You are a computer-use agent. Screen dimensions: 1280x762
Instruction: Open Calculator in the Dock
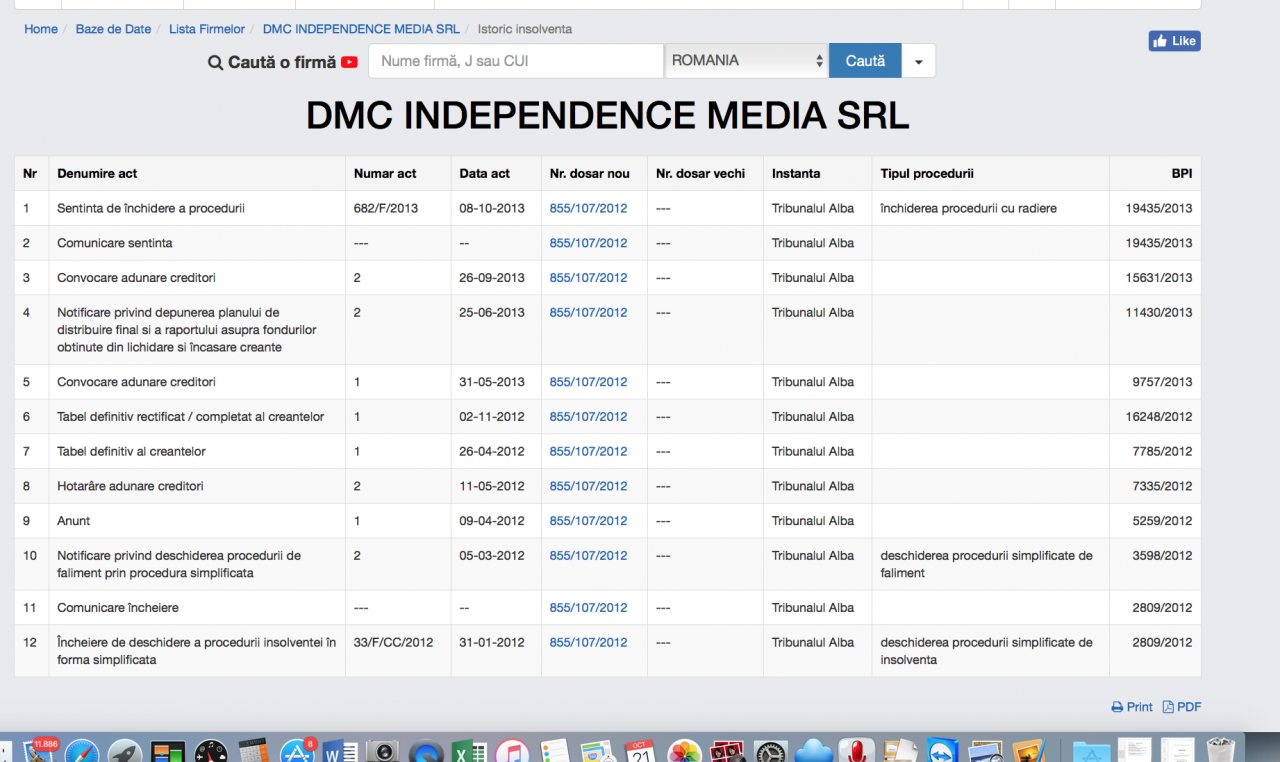[254, 751]
